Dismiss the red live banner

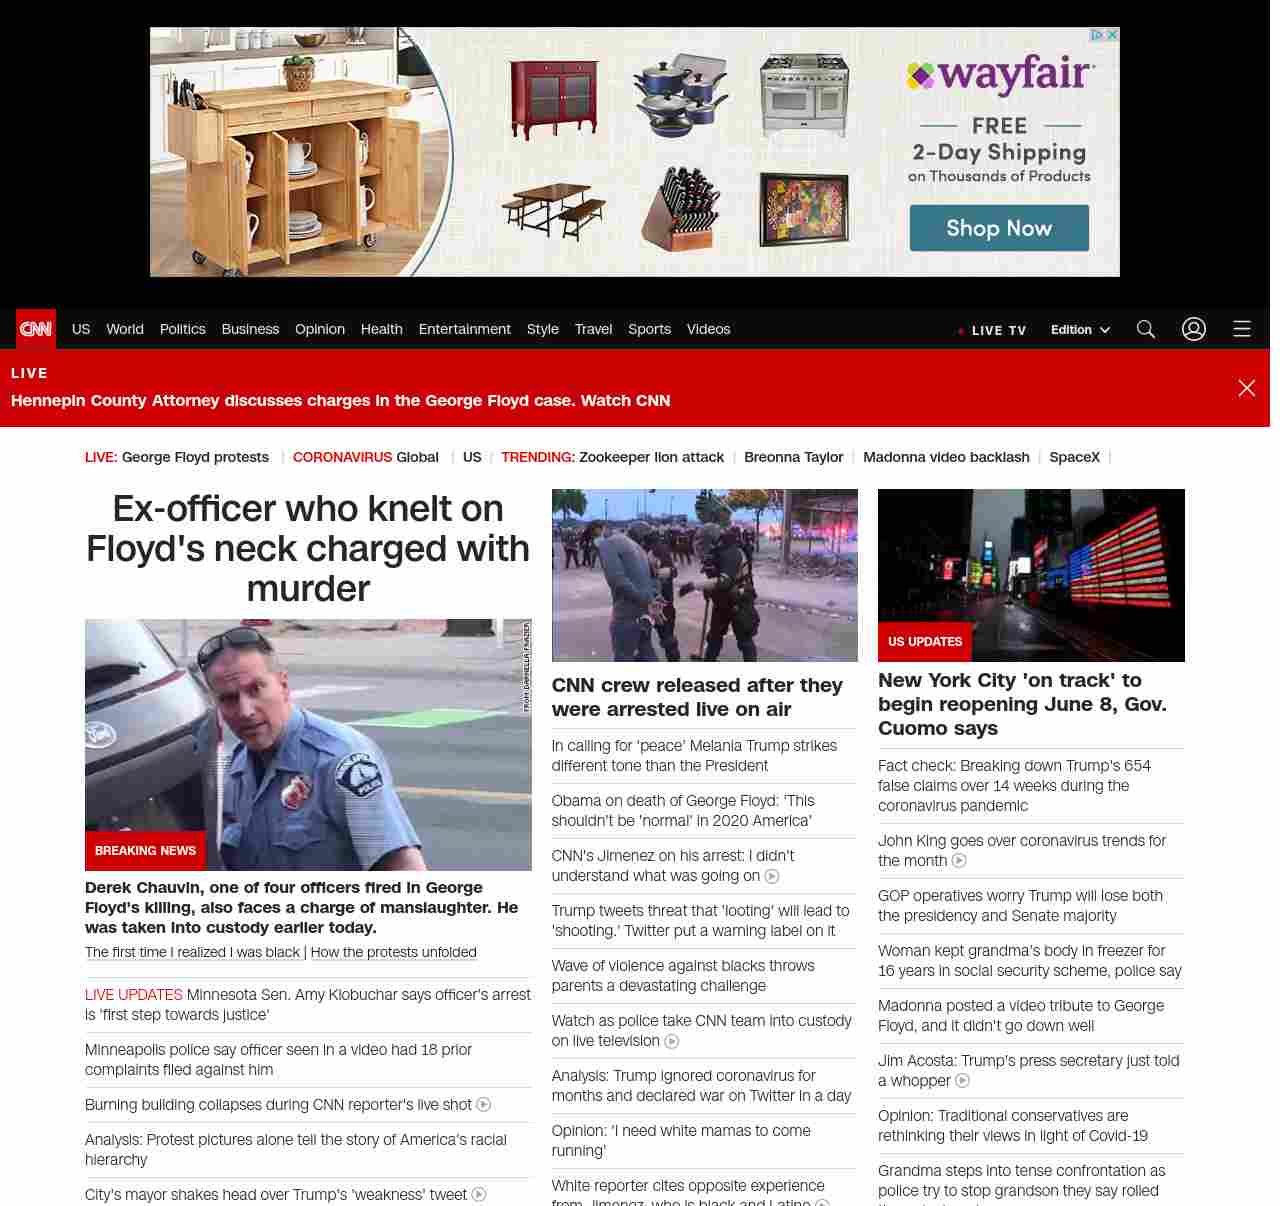(1246, 388)
